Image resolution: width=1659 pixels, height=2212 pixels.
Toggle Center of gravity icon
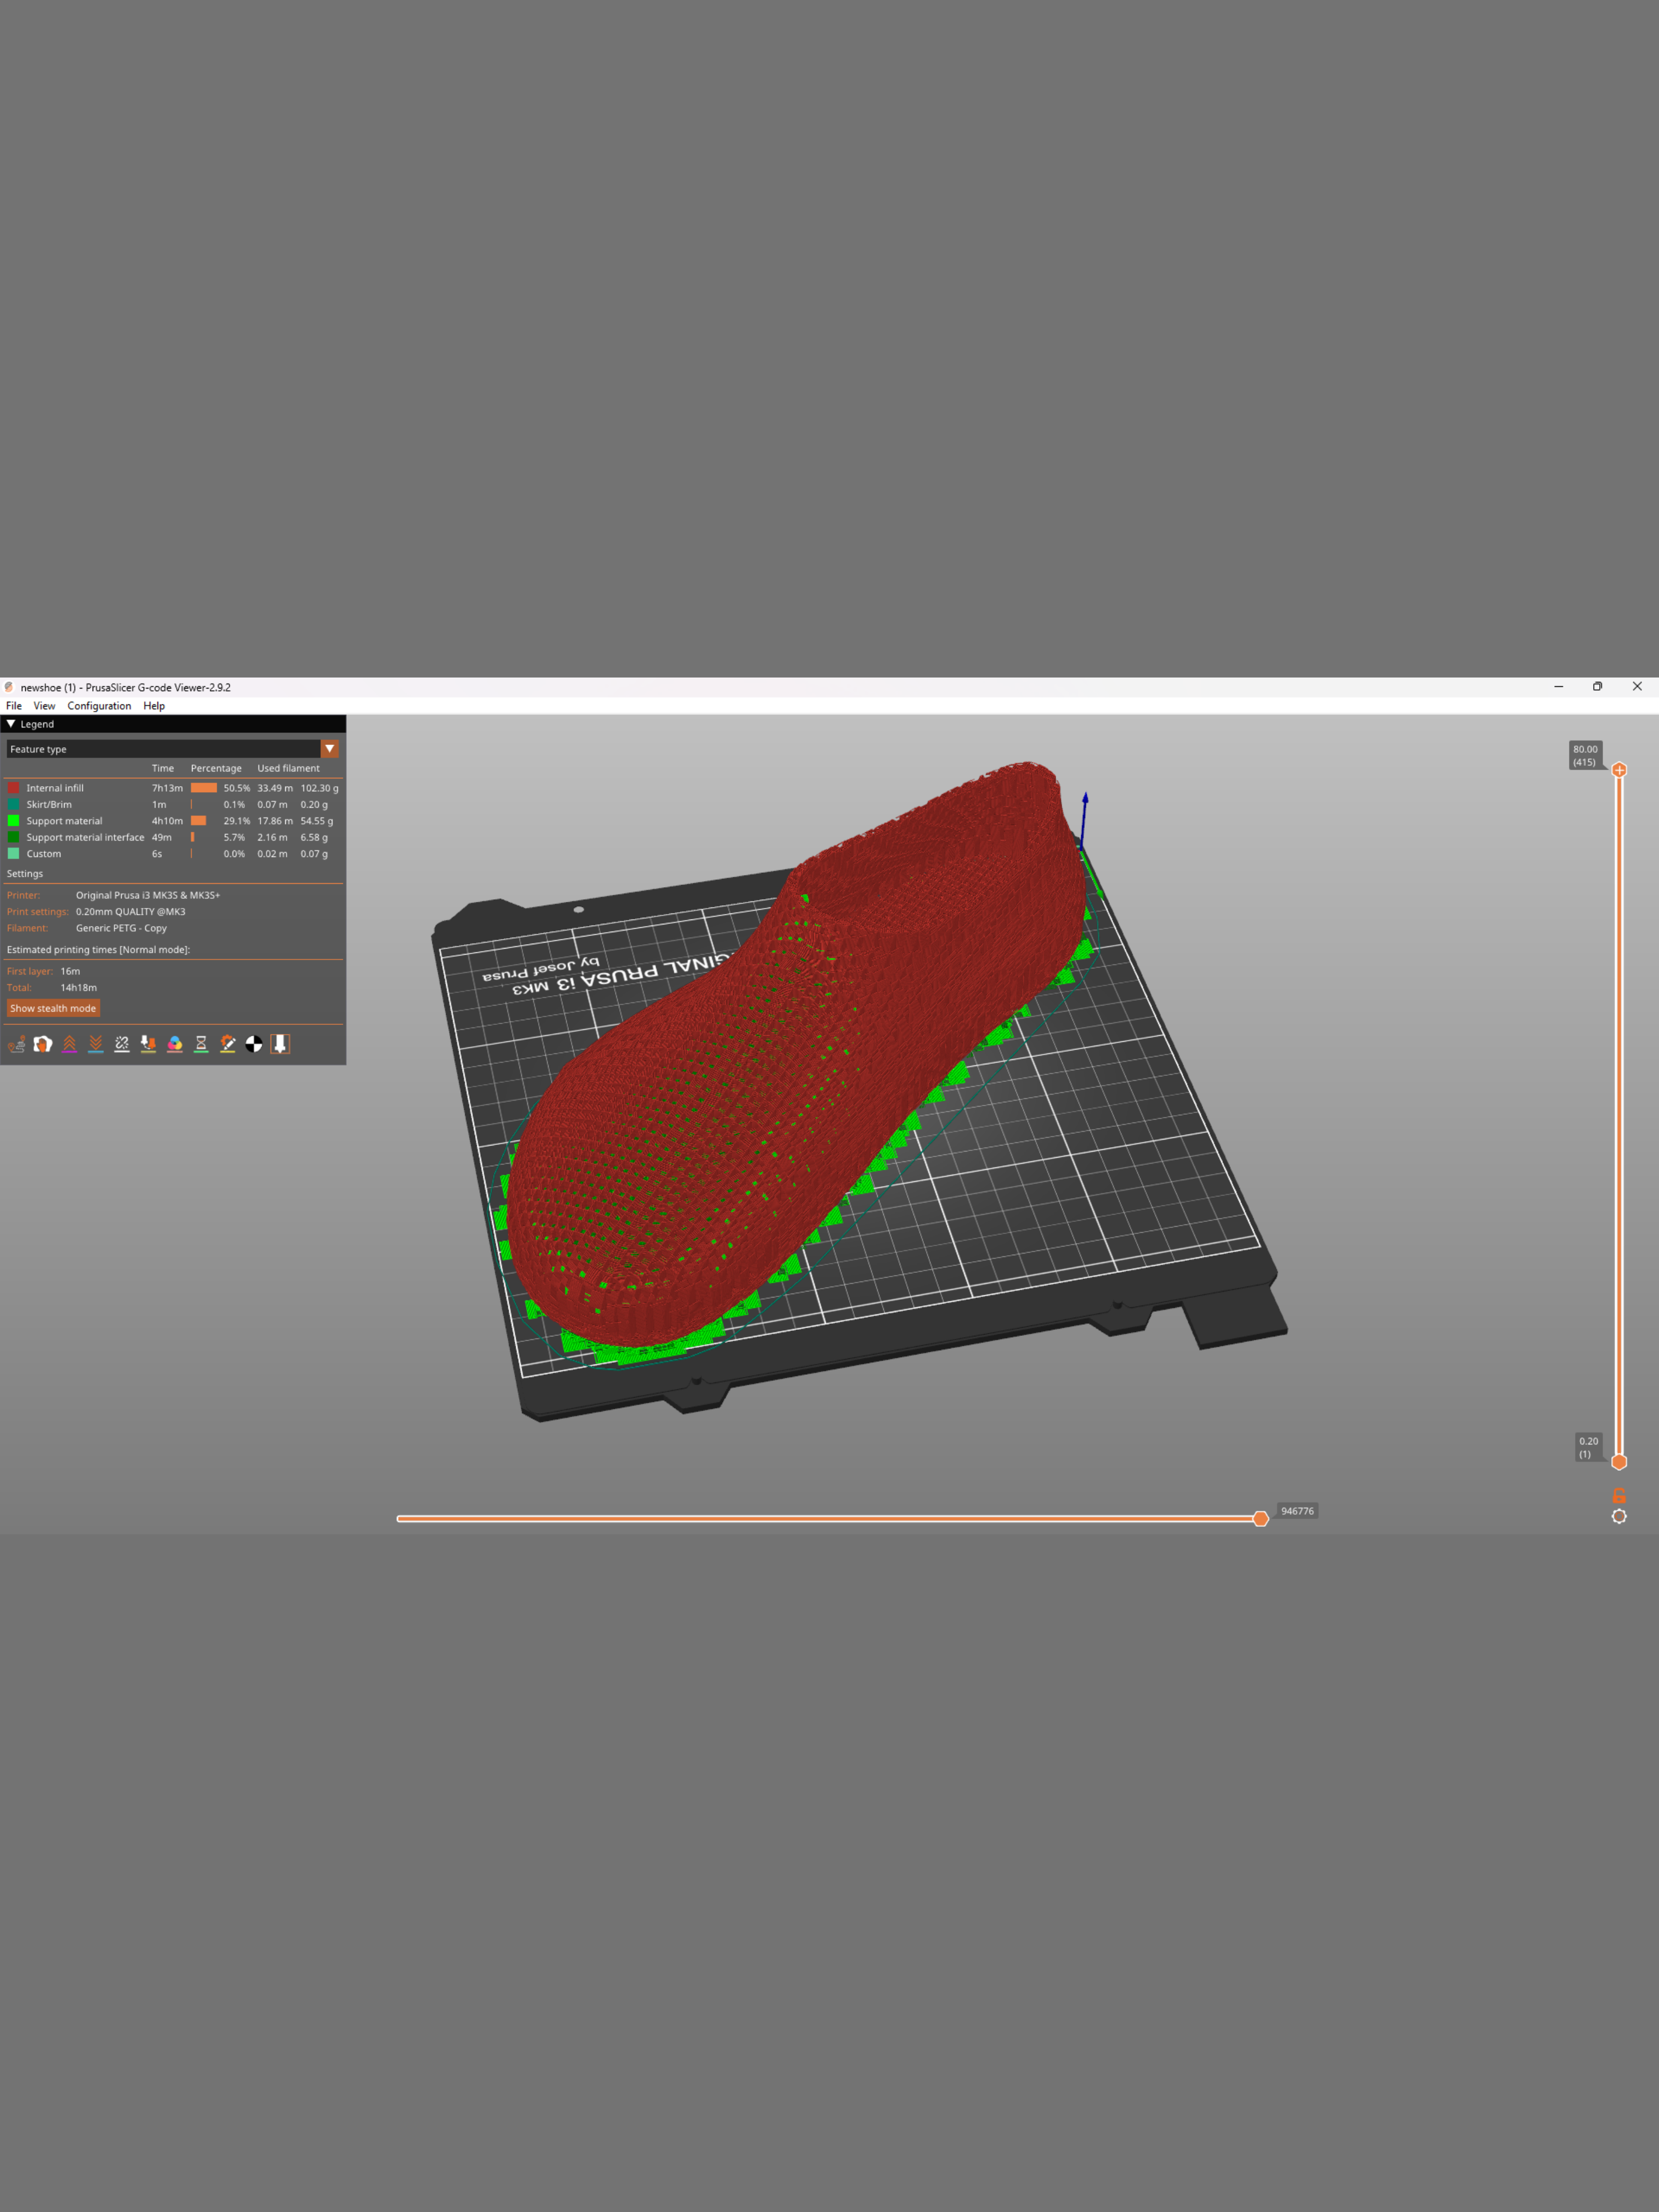(254, 1044)
